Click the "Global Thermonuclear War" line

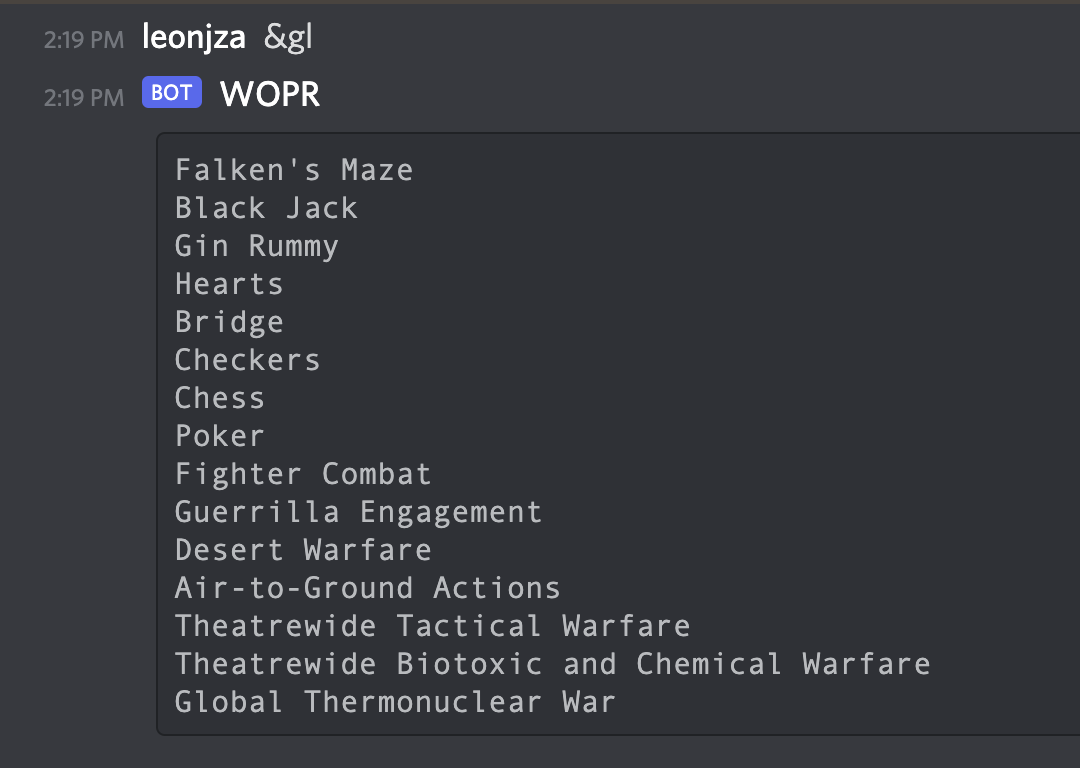(x=395, y=702)
